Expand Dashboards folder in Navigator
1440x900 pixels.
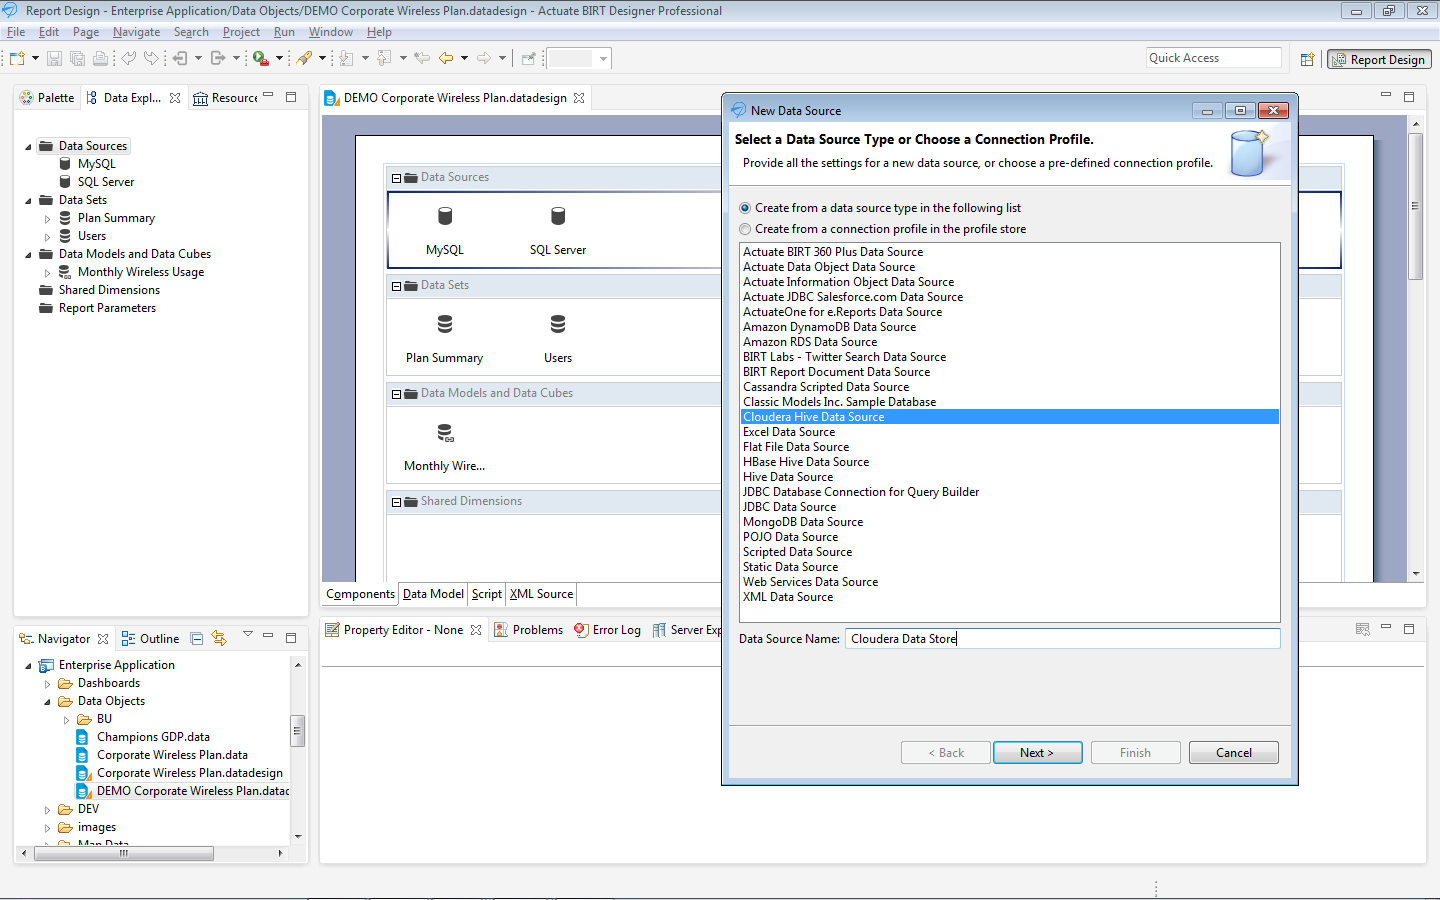47,684
